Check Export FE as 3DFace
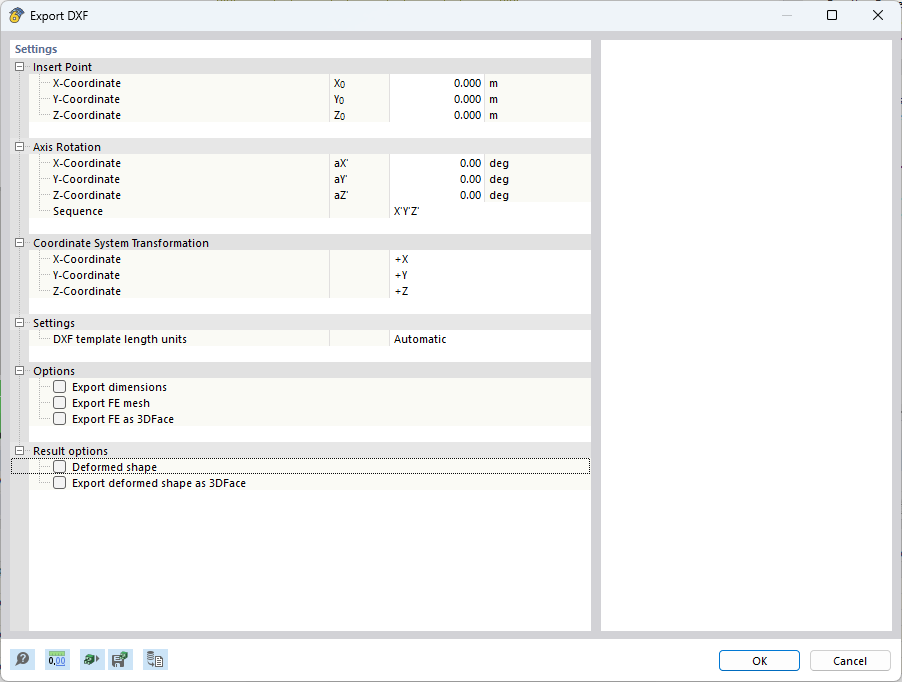902x682 pixels. (x=59, y=418)
